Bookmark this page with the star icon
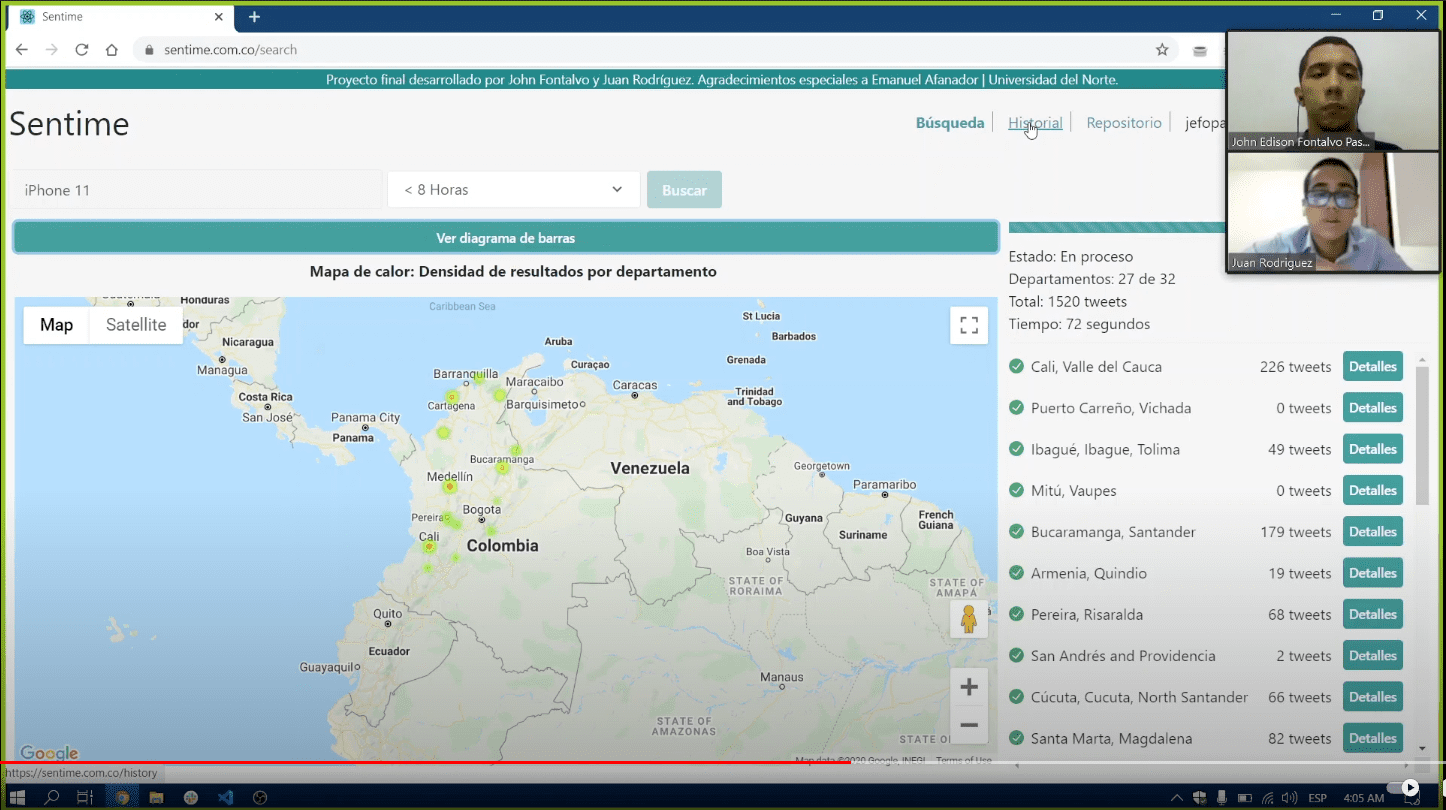This screenshot has width=1446, height=810. (1162, 50)
